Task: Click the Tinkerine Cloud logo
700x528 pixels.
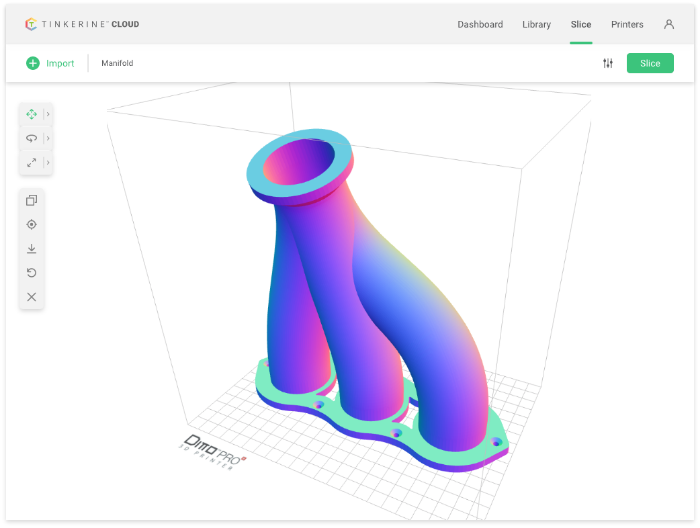Action: pyautogui.click(x=82, y=24)
